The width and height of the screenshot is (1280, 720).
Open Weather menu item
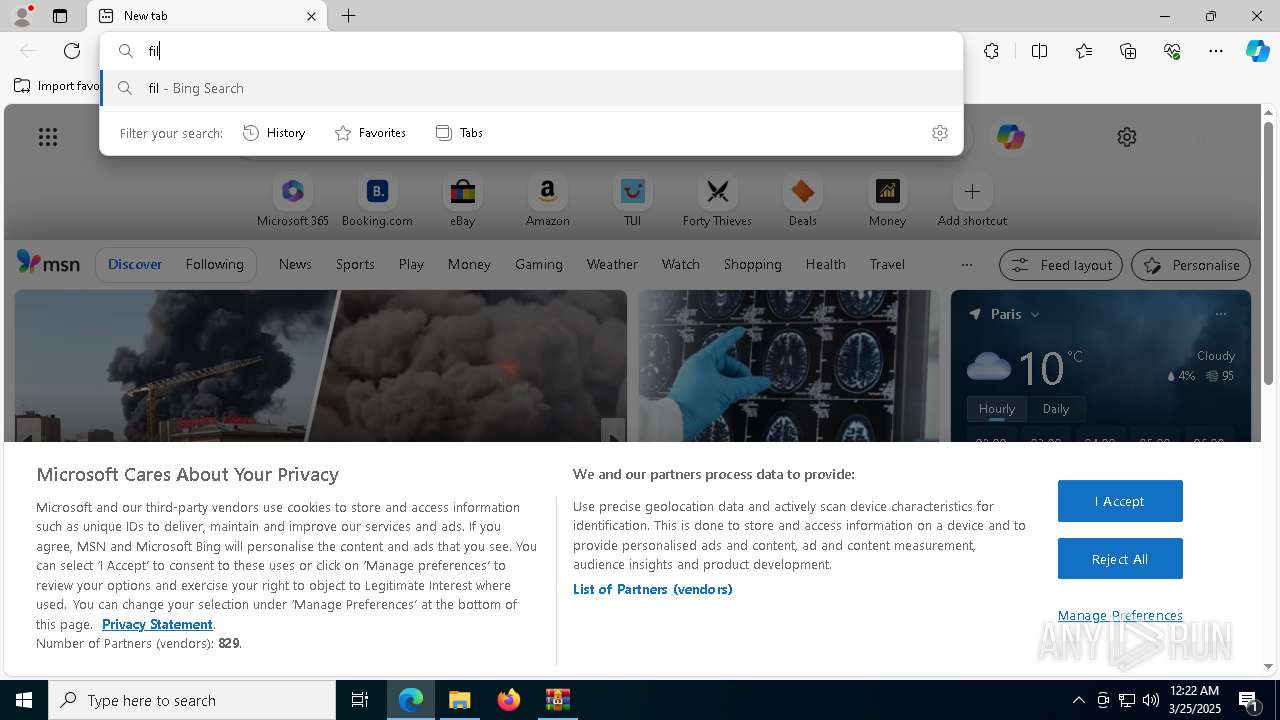(x=612, y=264)
